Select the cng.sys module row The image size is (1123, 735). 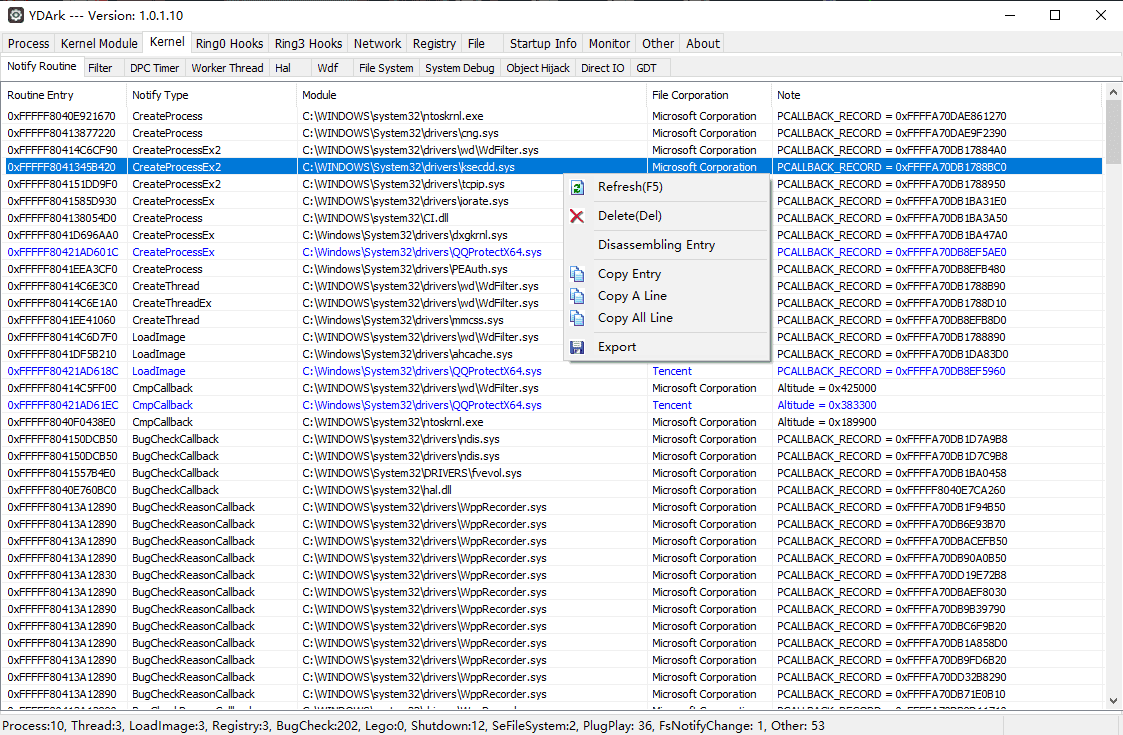(551, 133)
